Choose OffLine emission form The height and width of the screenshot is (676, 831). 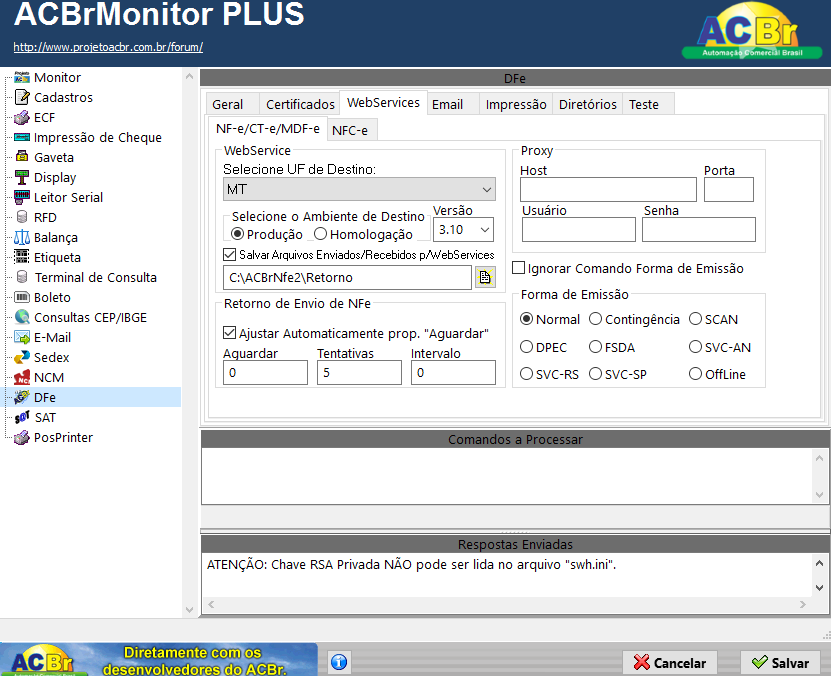coord(695,374)
